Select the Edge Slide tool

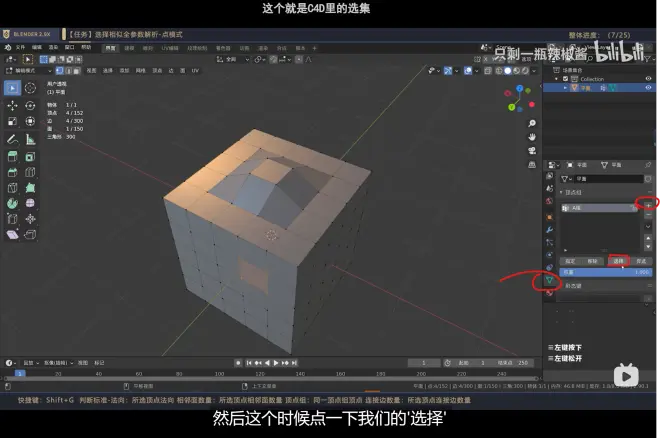(12, 219)
